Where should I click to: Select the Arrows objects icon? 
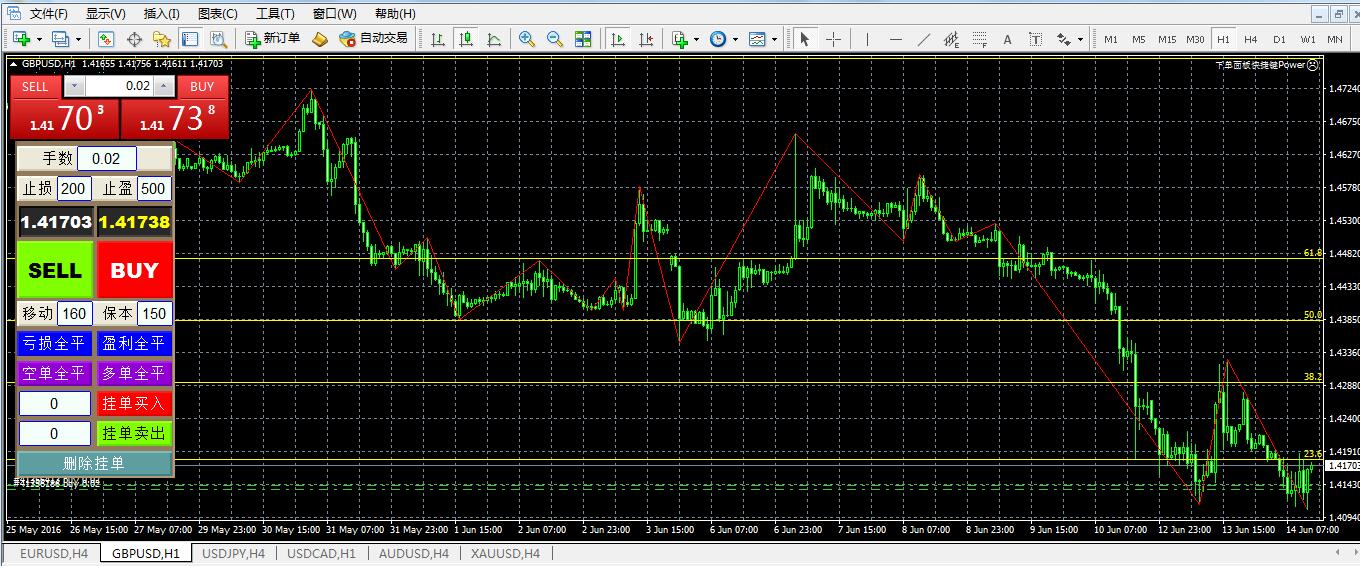(1064, 39)
